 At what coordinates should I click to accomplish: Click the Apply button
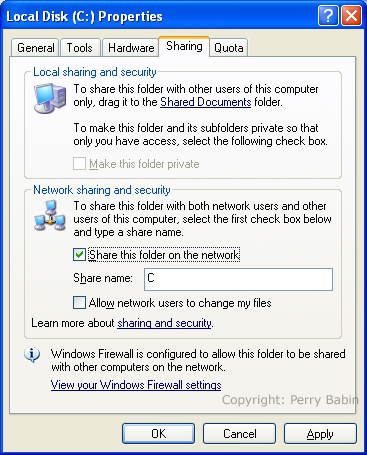click(x=320, y=434)
